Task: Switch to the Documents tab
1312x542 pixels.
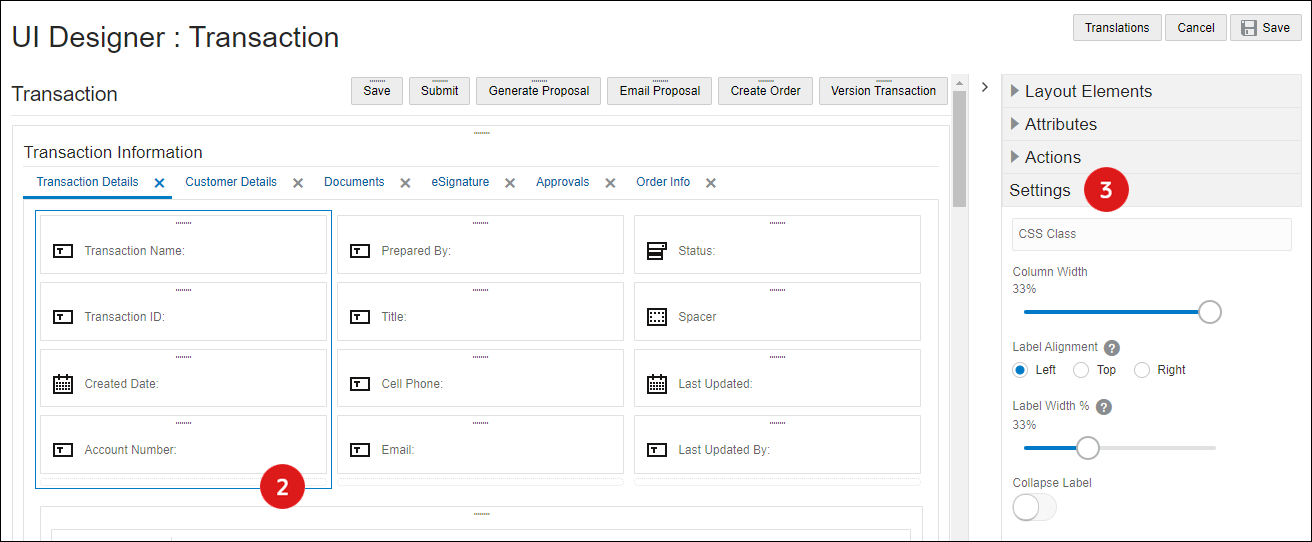Action: 354,182
